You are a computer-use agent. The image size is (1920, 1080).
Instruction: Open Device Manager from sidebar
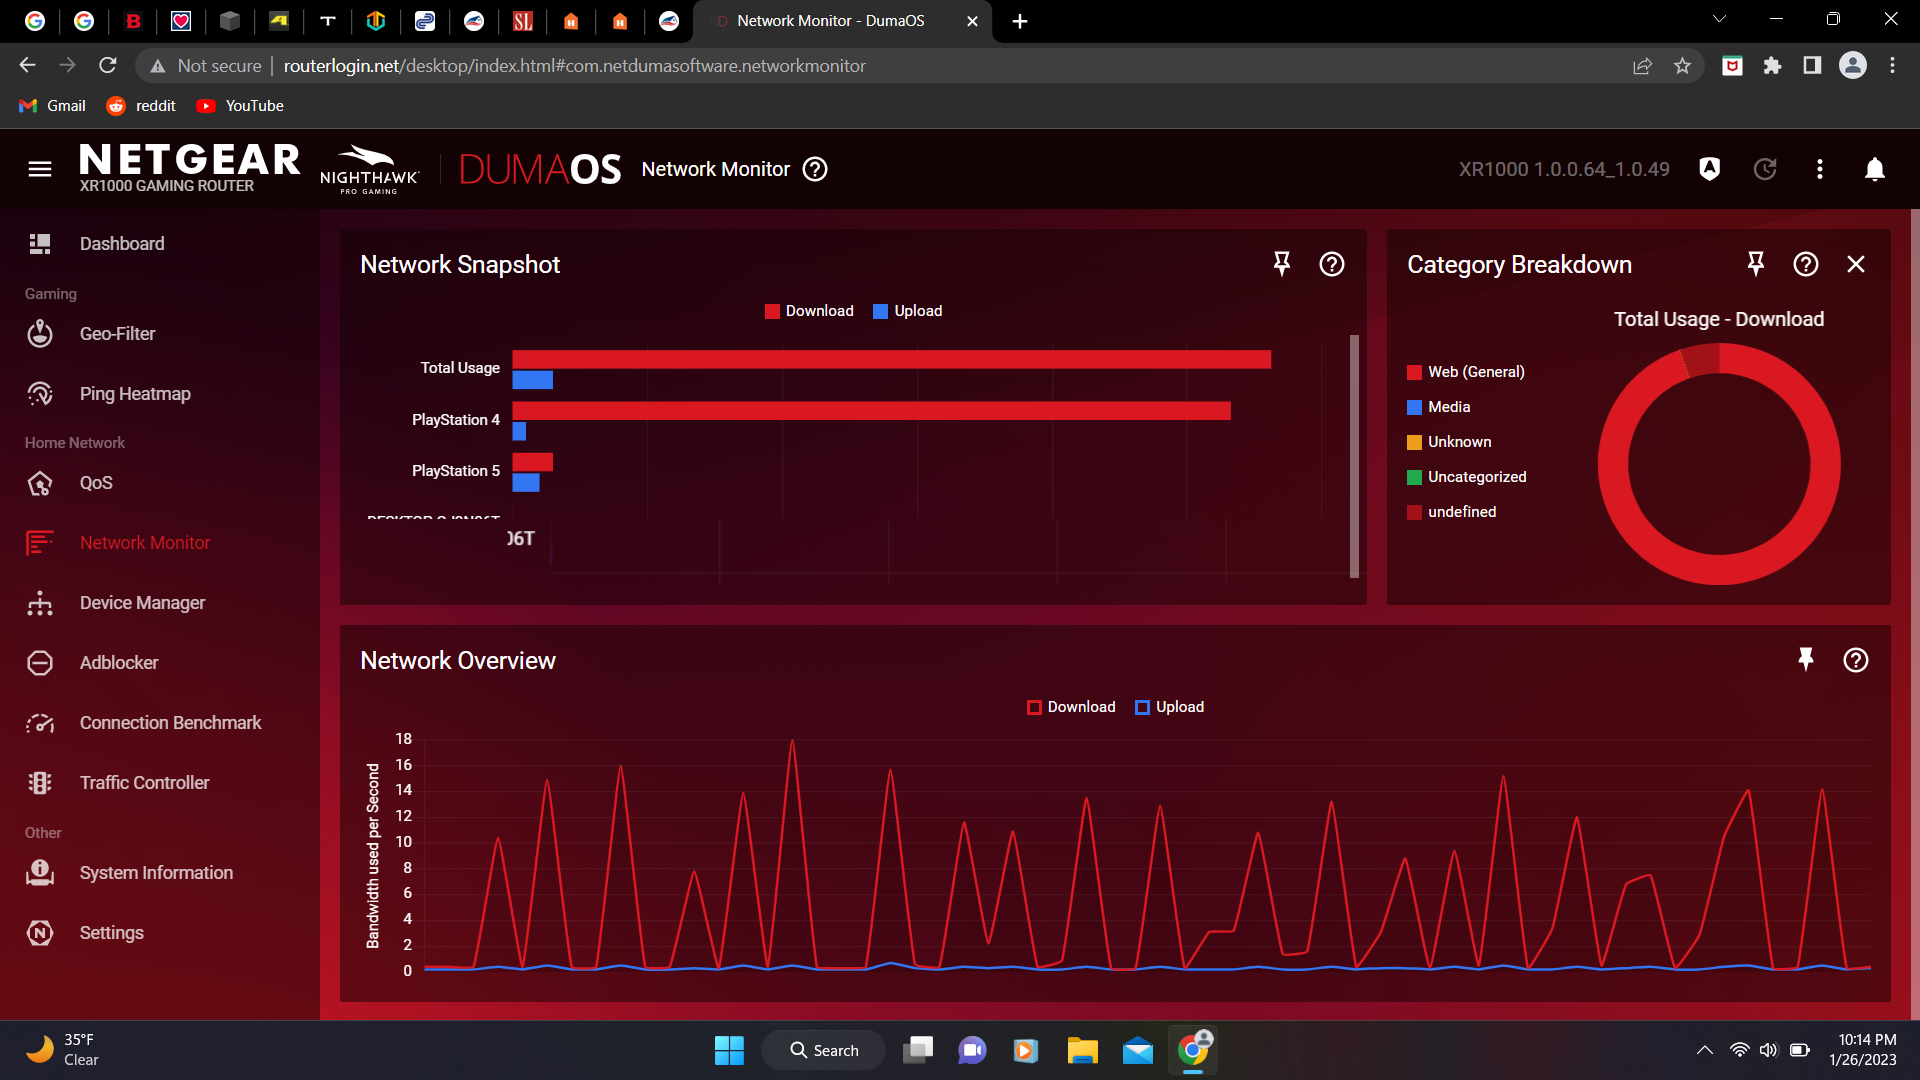coord(142,602)
